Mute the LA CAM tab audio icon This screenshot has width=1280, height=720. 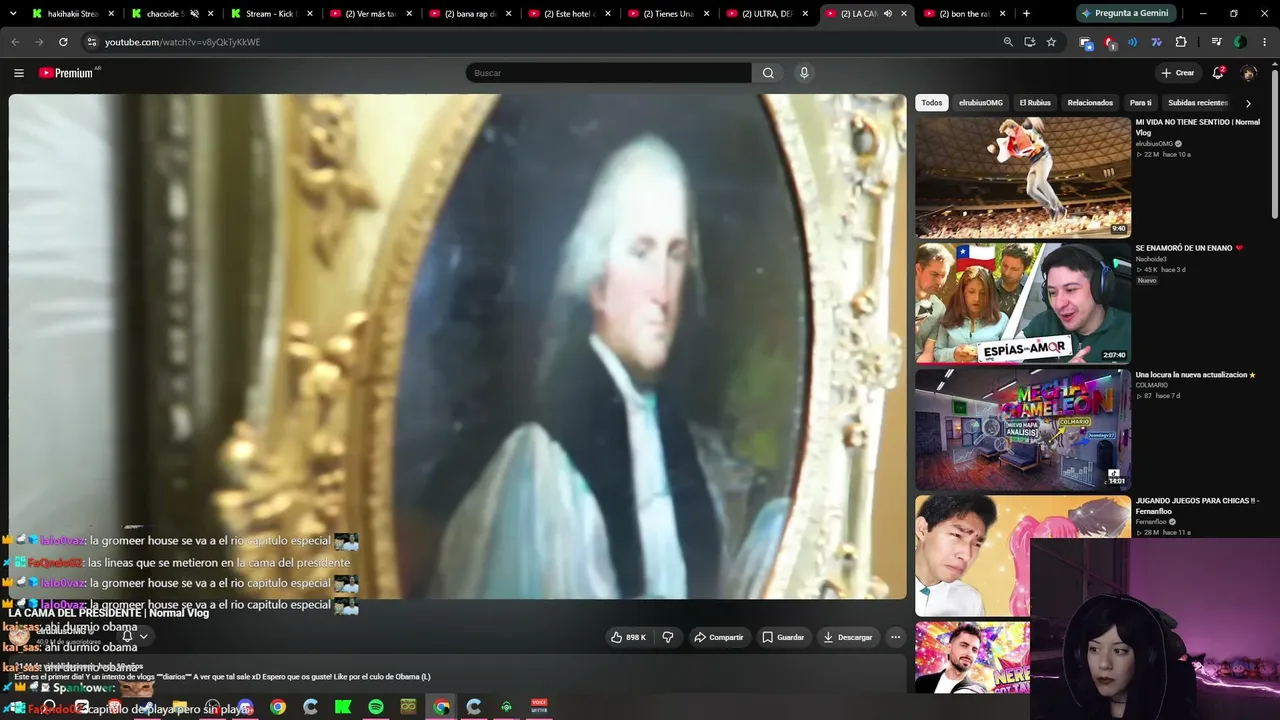(x=887, y=14)
